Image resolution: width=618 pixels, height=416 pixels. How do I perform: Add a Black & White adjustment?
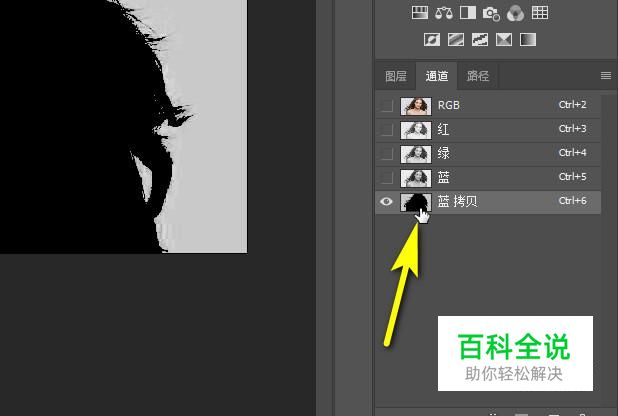[468, 13]
